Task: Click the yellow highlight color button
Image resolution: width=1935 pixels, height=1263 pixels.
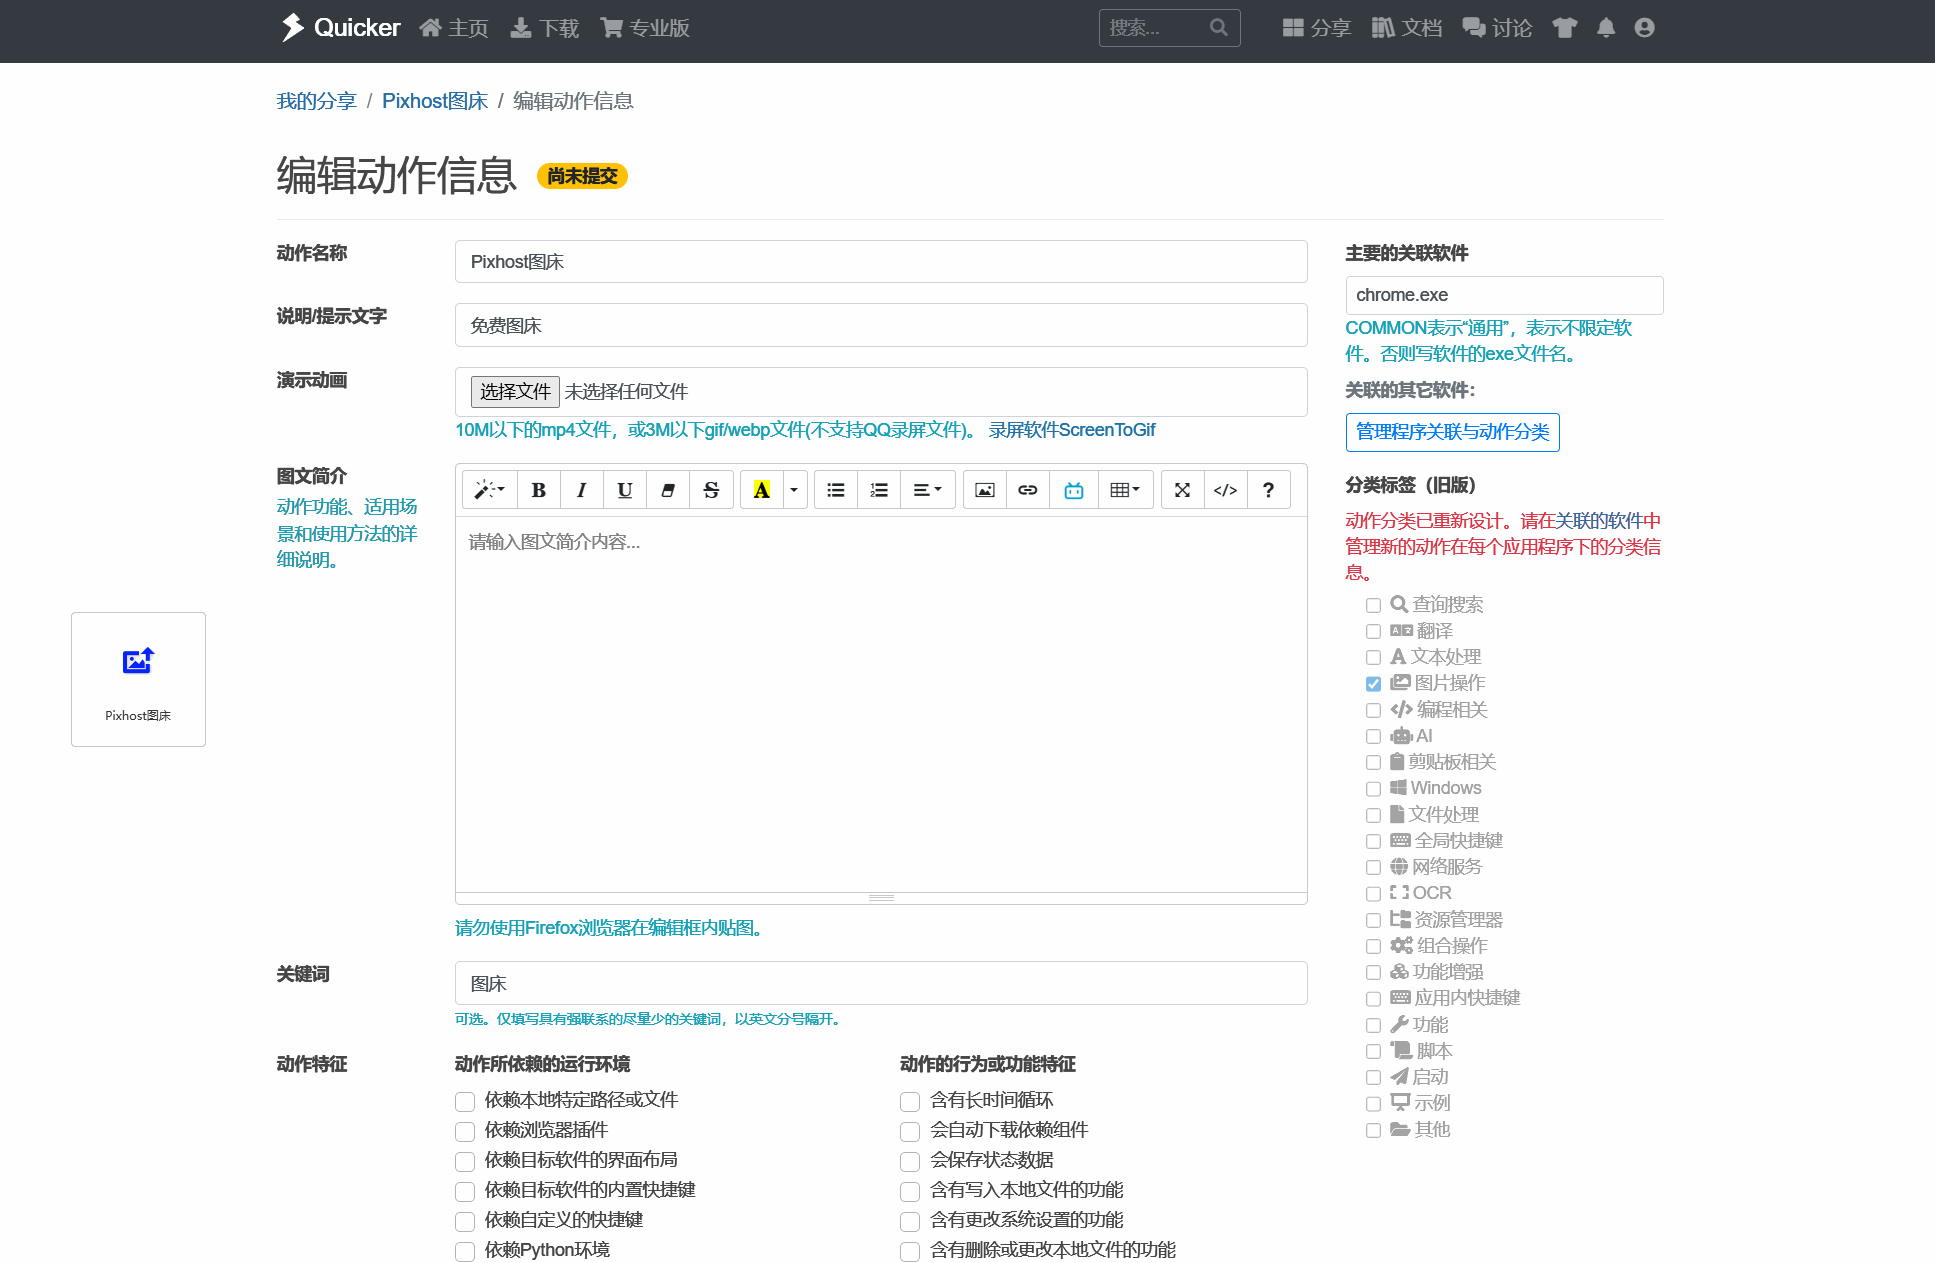Action: (761, 490)
